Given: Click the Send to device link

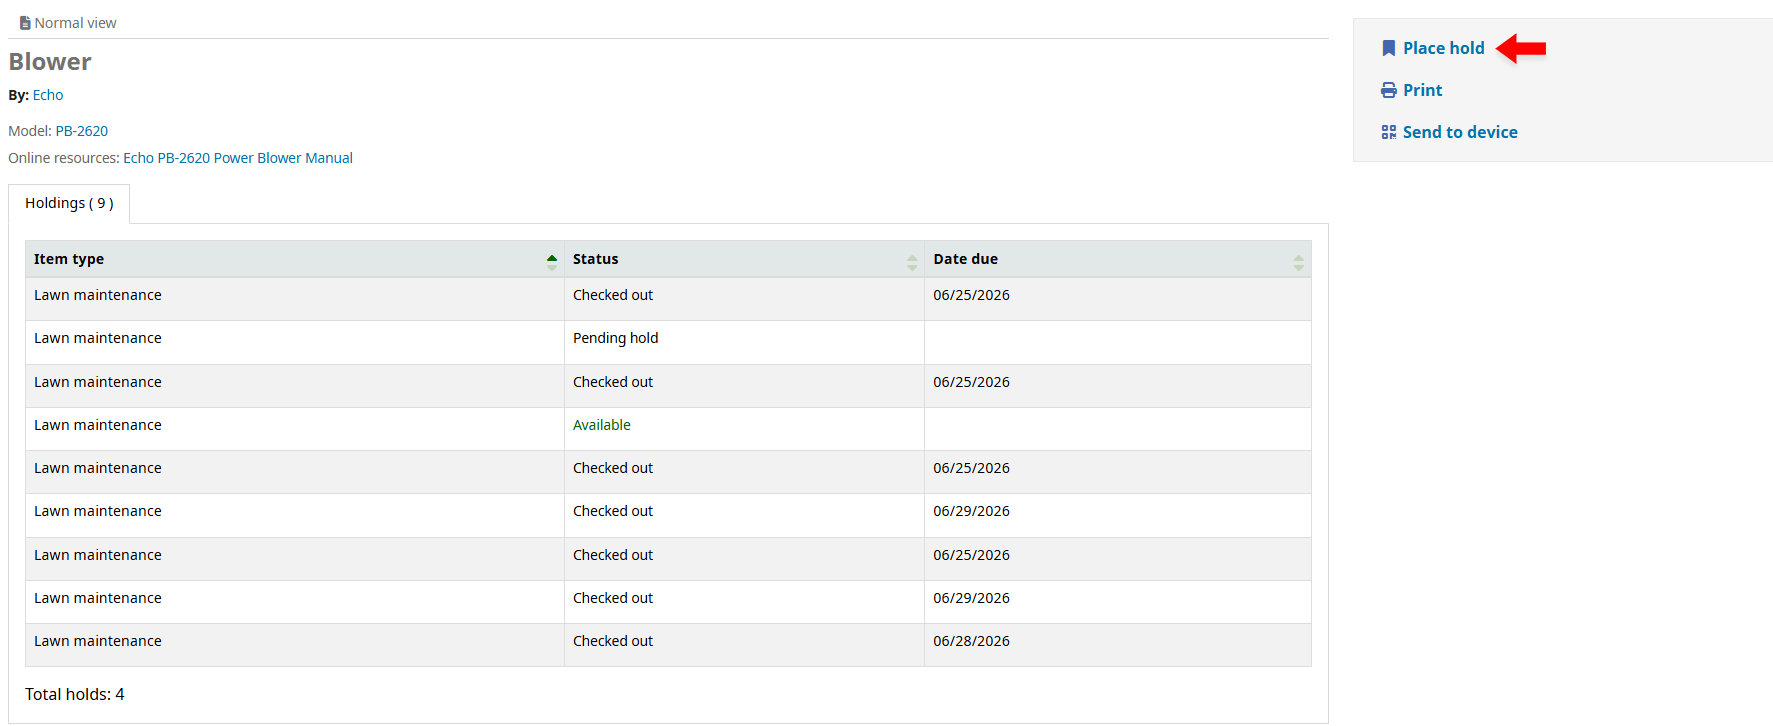Looking at the screenshot, I should 1460,132.
